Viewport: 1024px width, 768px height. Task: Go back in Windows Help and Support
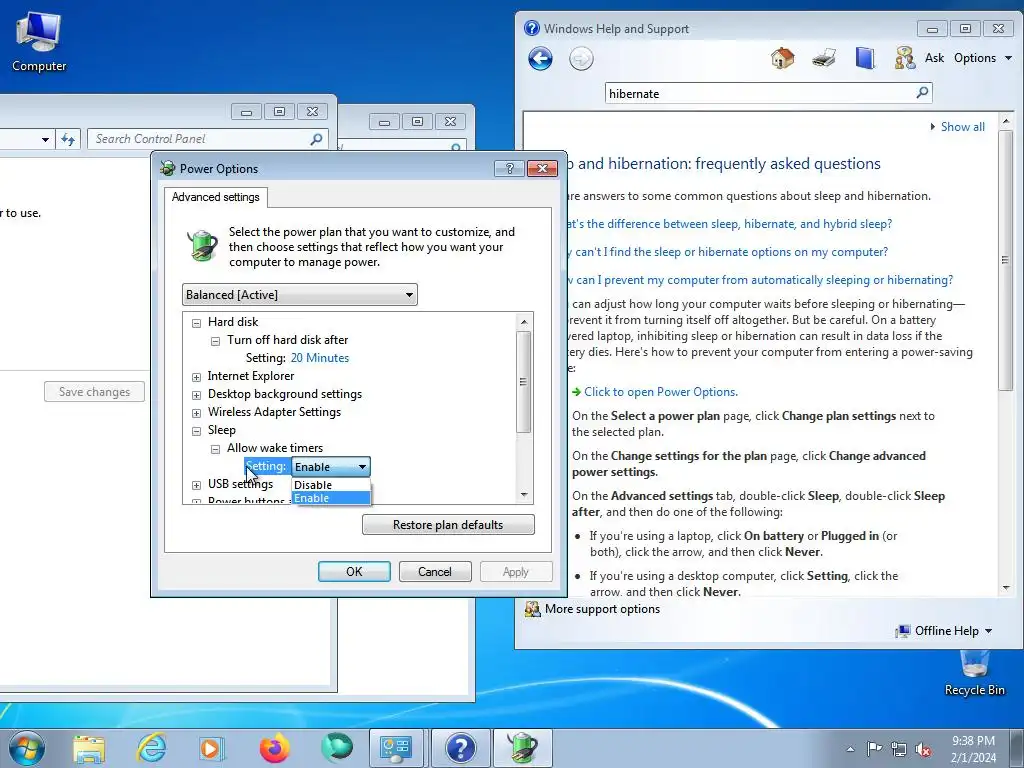[540, 58]
